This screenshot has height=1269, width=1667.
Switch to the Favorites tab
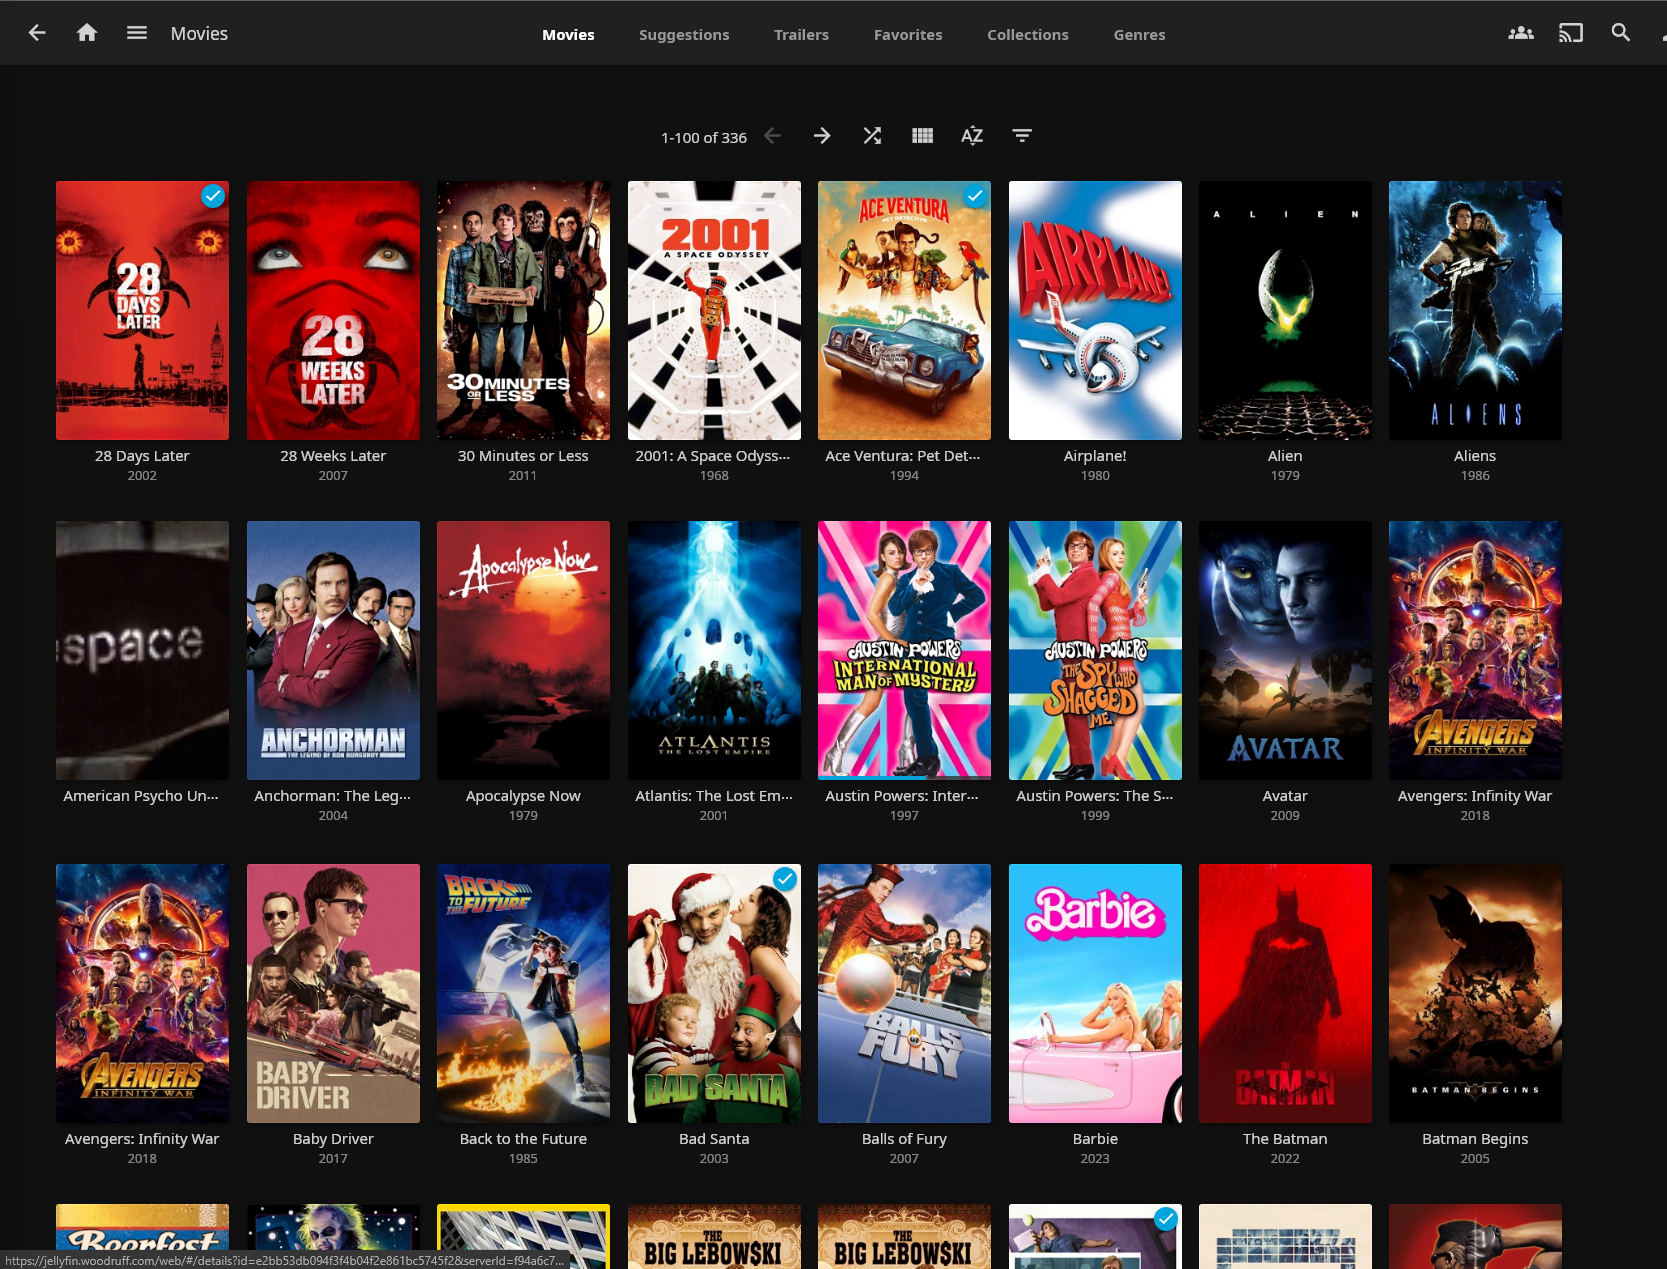[x=908, y=35]
